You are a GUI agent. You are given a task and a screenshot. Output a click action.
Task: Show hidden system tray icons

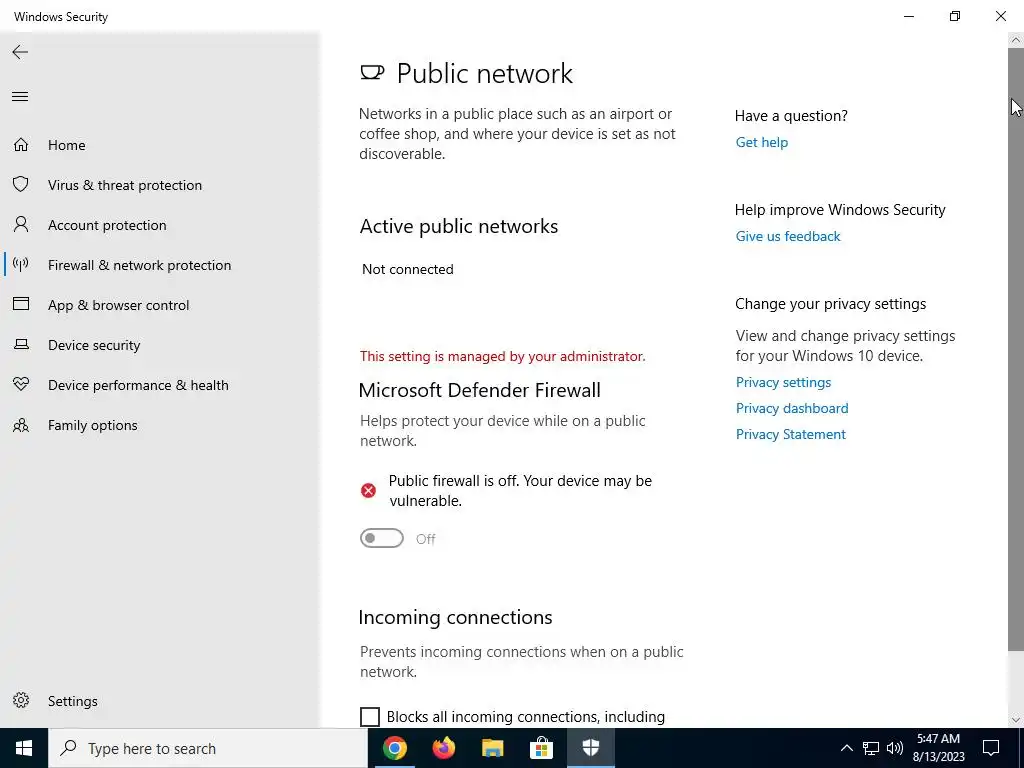[x=846, y=748]
